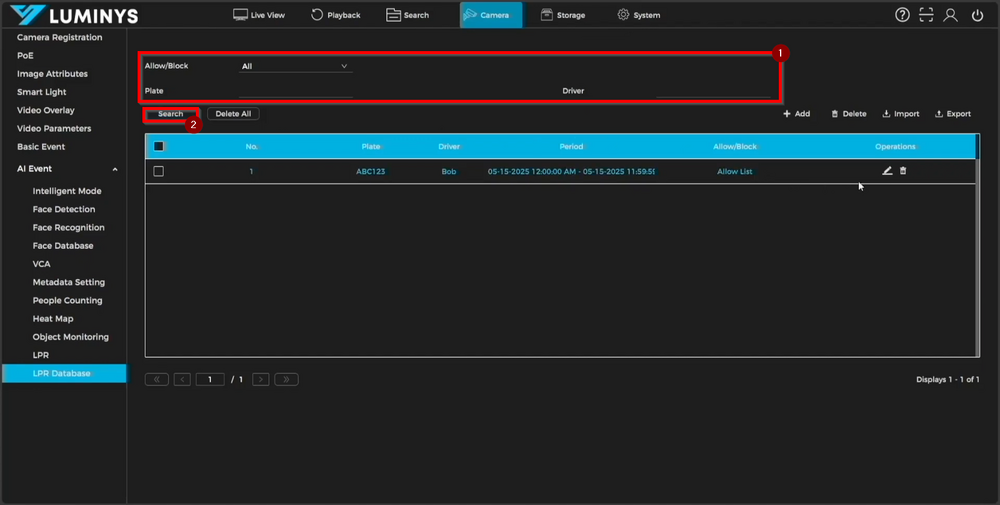Click the power icon in top bar
The image size is (1000, 505).
pos(977,15)
